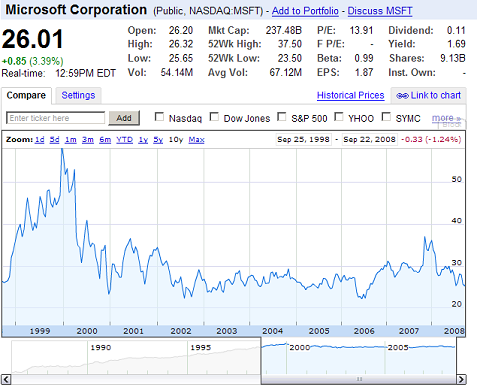Set chart zoom to 5d
477x390 pixels.
tap(54, 139)
